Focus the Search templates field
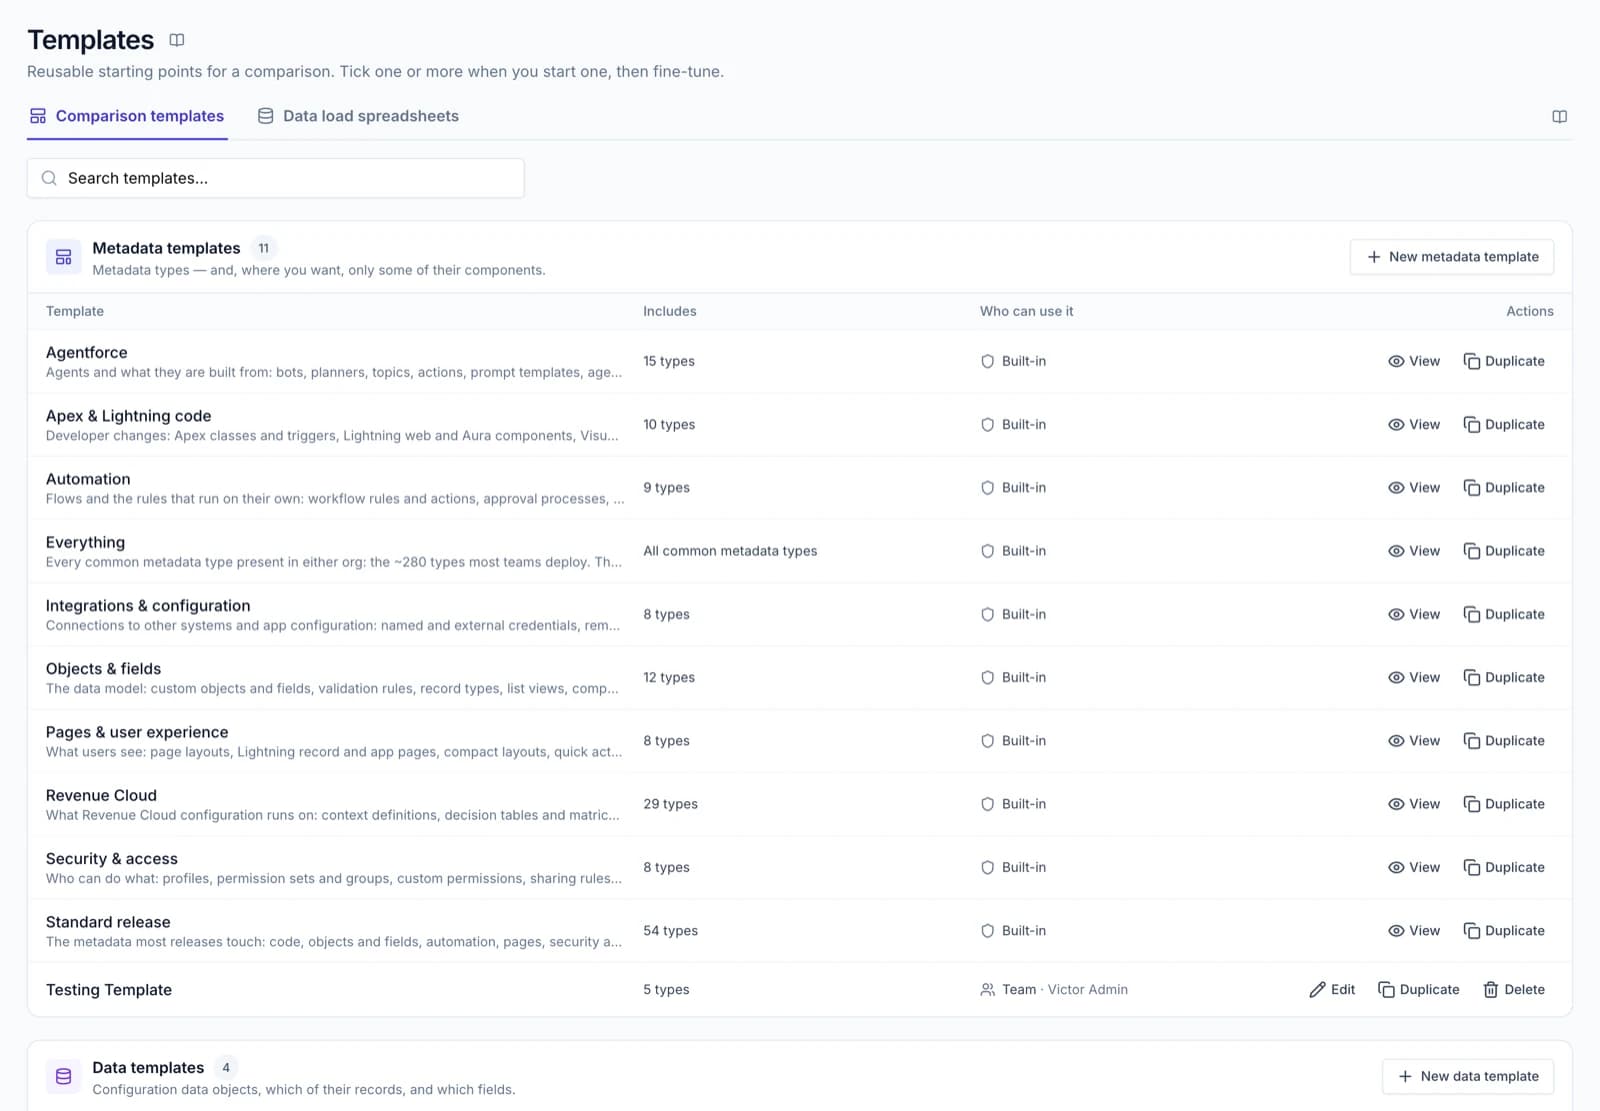This screenshot has height=1111, width=1600. click(x=275, y=178)
